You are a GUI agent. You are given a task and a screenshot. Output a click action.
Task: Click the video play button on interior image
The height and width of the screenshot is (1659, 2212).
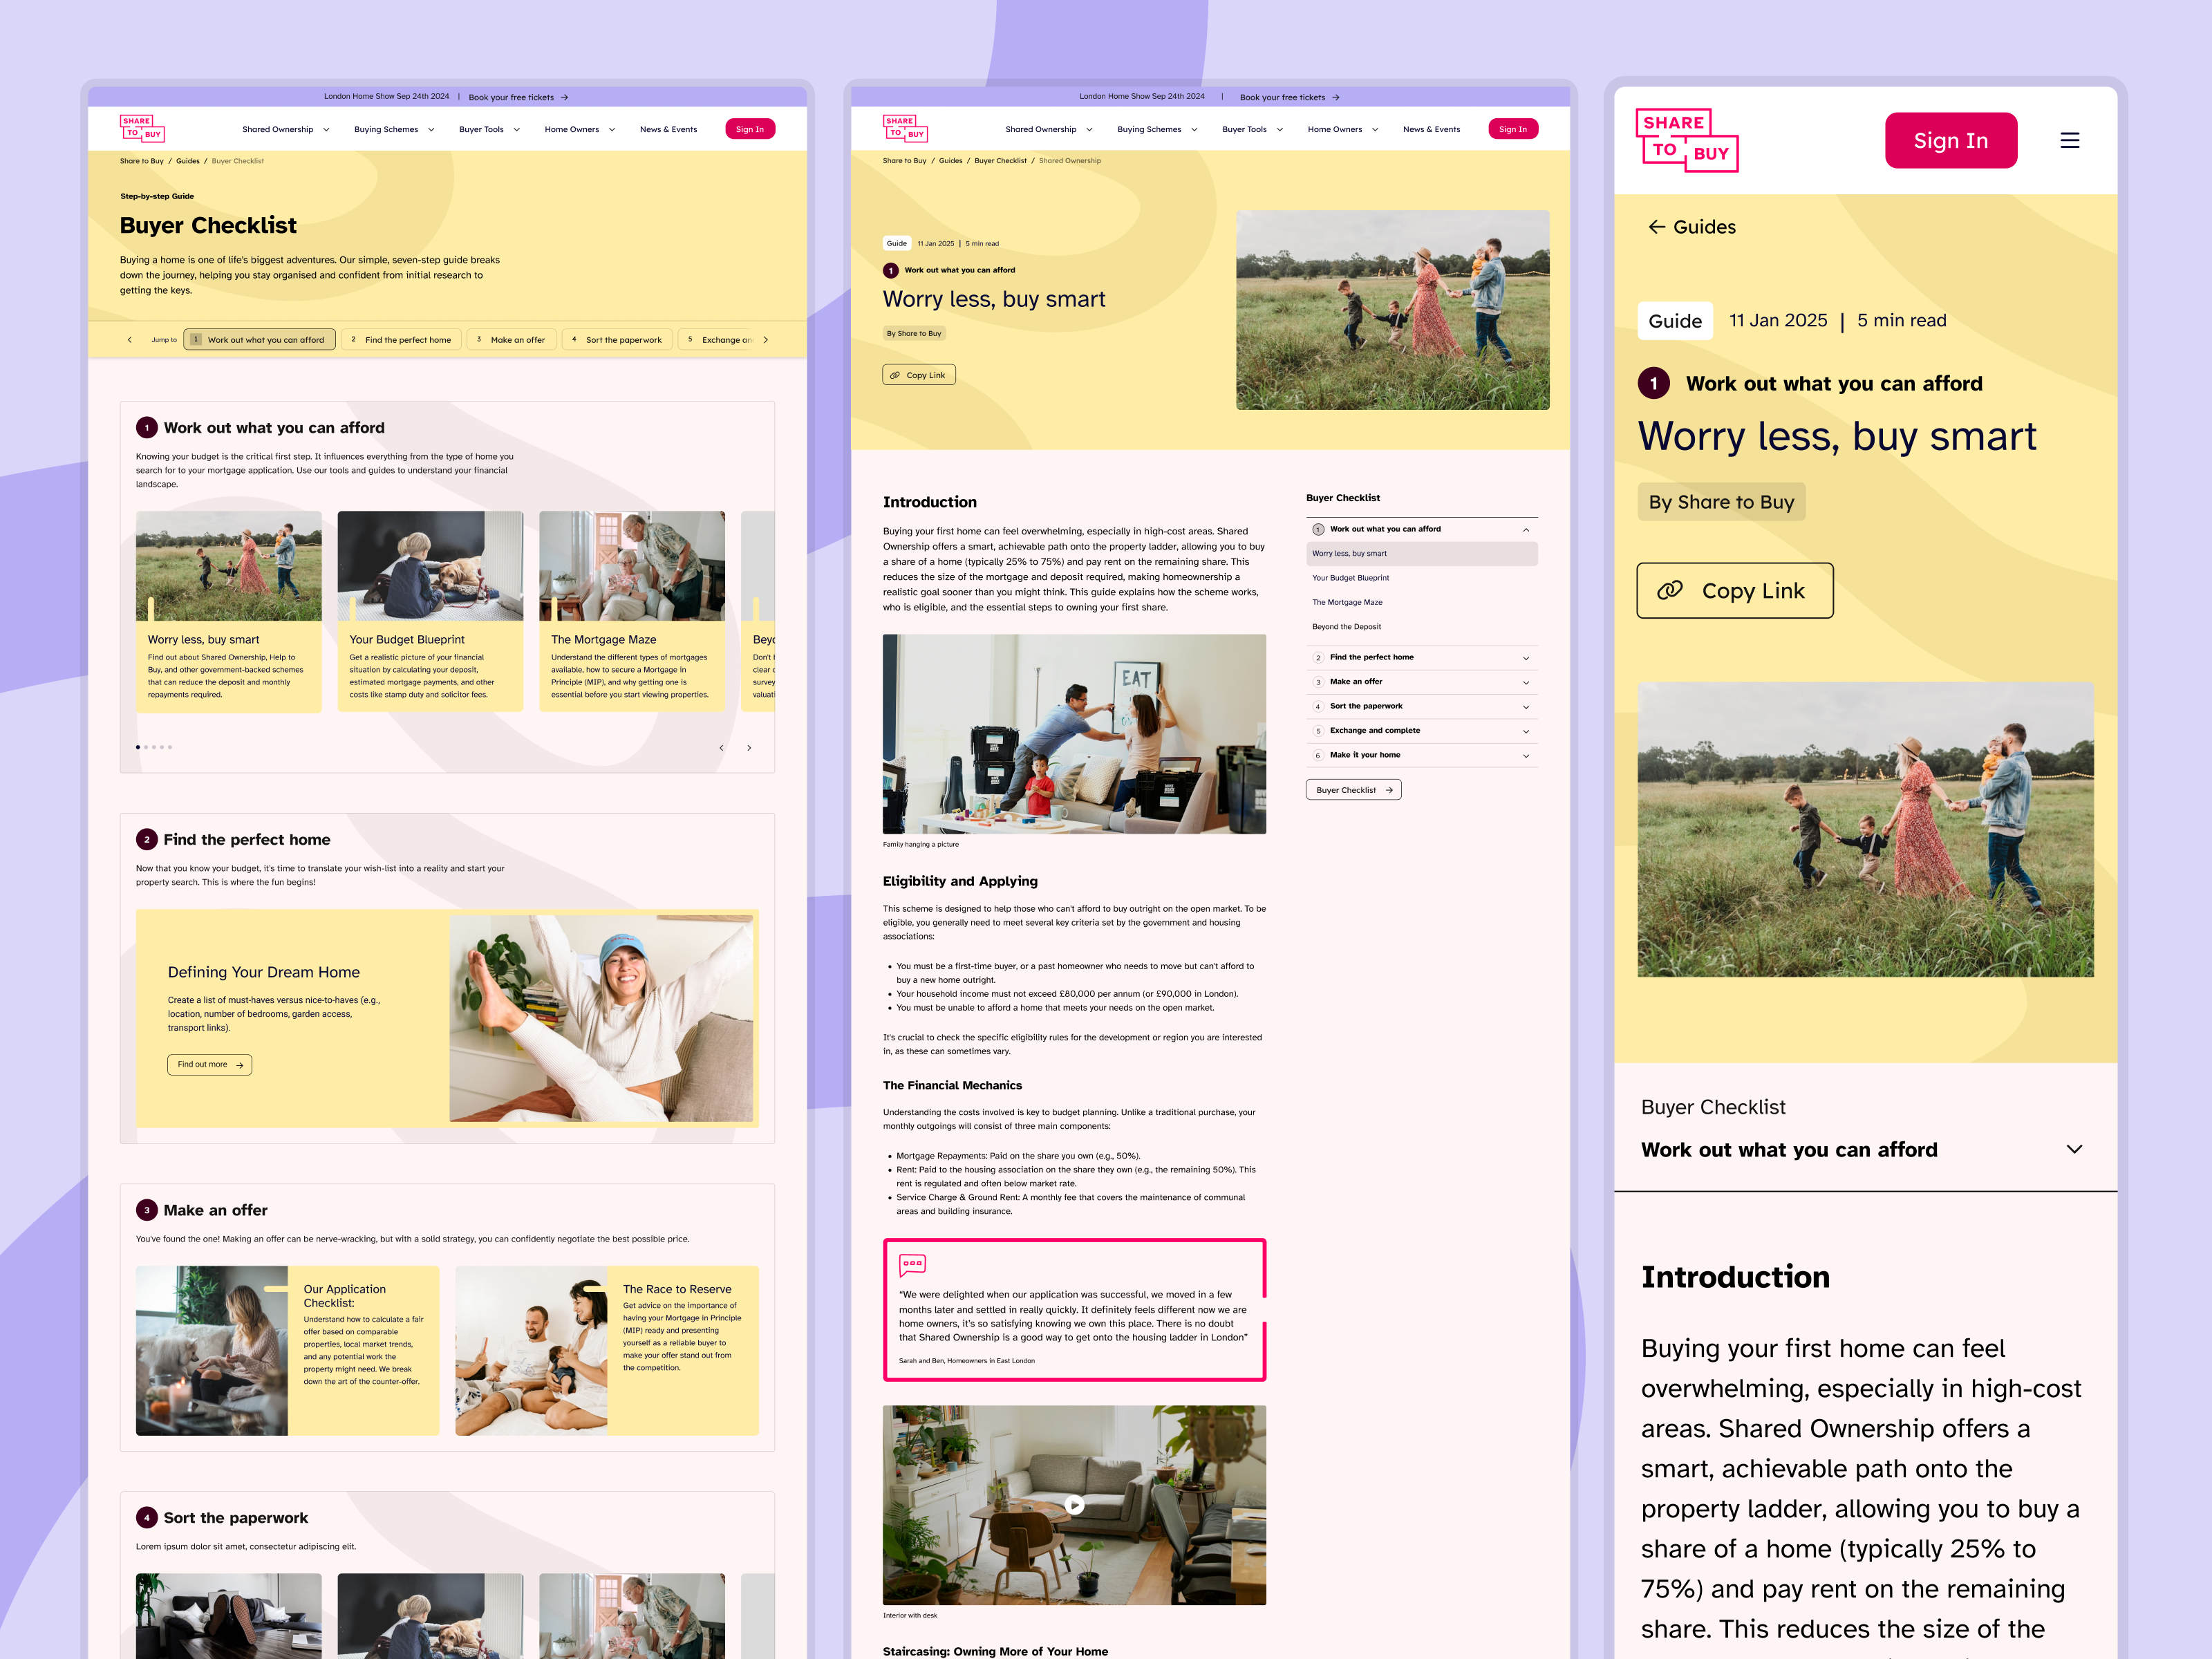(x=1074, y=1504)
